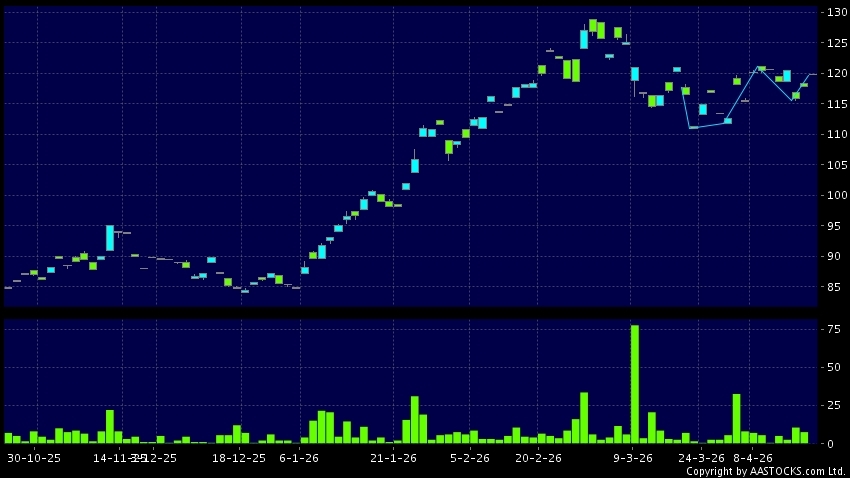
Task: Select the 18-12-25 date label
Action: pos(239,458)
